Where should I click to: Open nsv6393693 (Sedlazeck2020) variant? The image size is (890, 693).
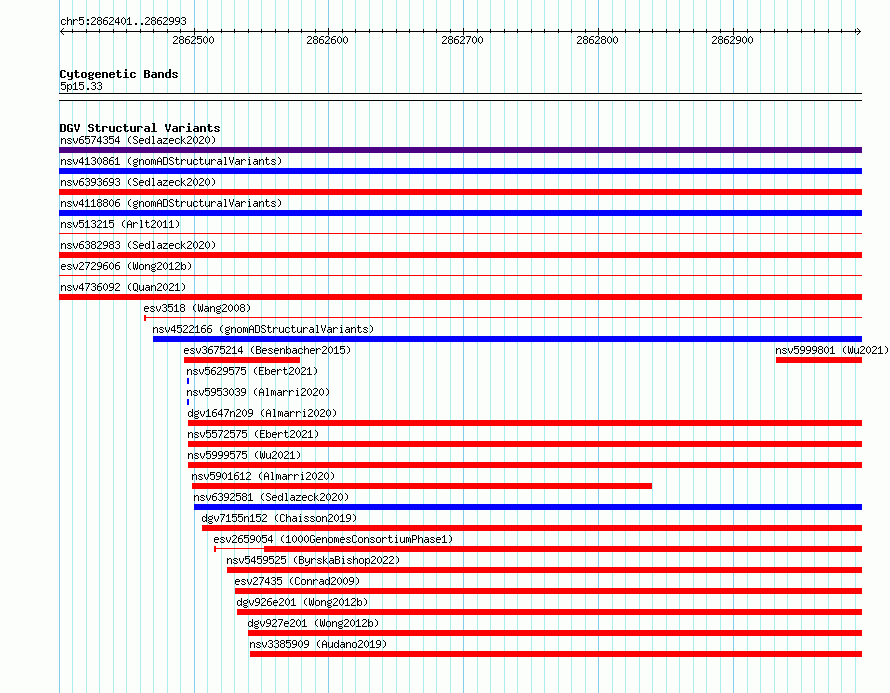coord(138,182)
